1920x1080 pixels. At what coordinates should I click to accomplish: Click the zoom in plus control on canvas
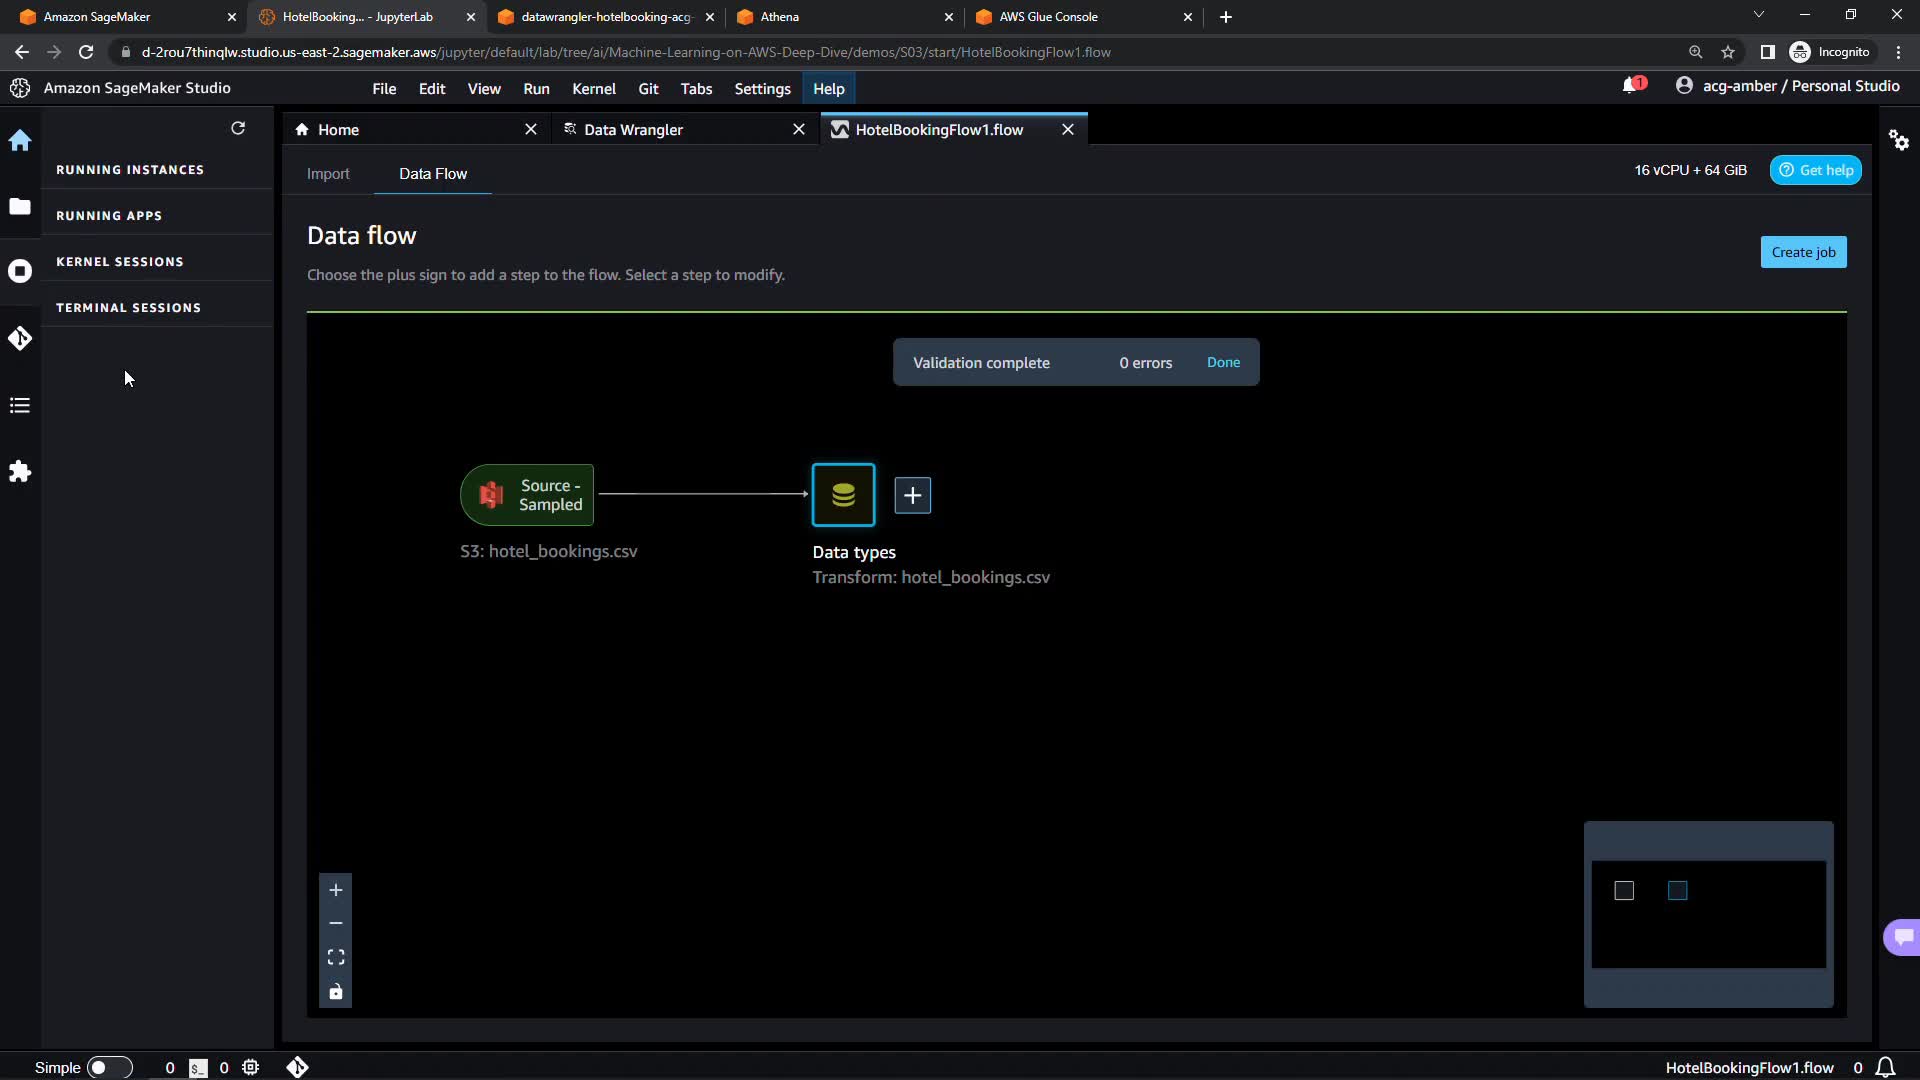click(336, 890)
